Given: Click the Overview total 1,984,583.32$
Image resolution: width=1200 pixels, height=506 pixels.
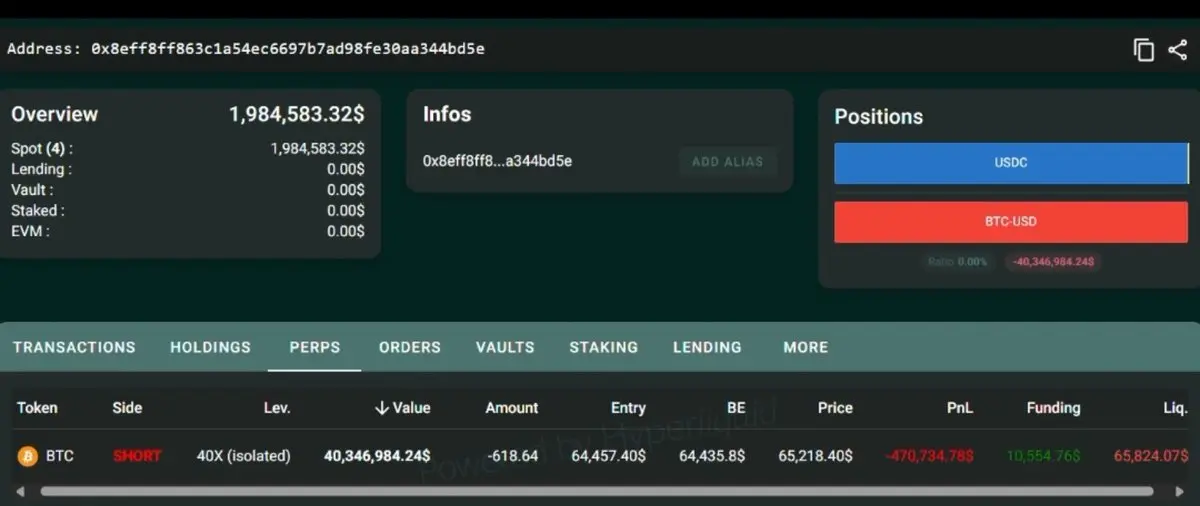Looking at the screenshot, I should [x=297, y=114].
